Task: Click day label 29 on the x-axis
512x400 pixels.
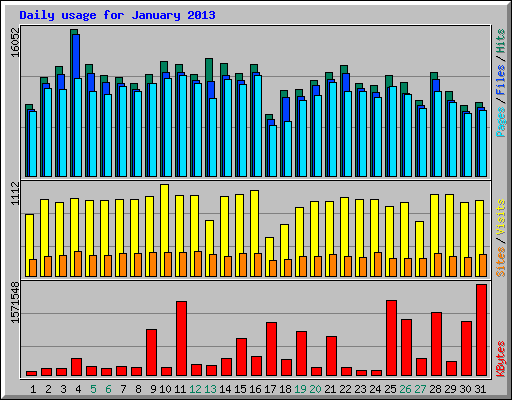Action: (450, 389)
